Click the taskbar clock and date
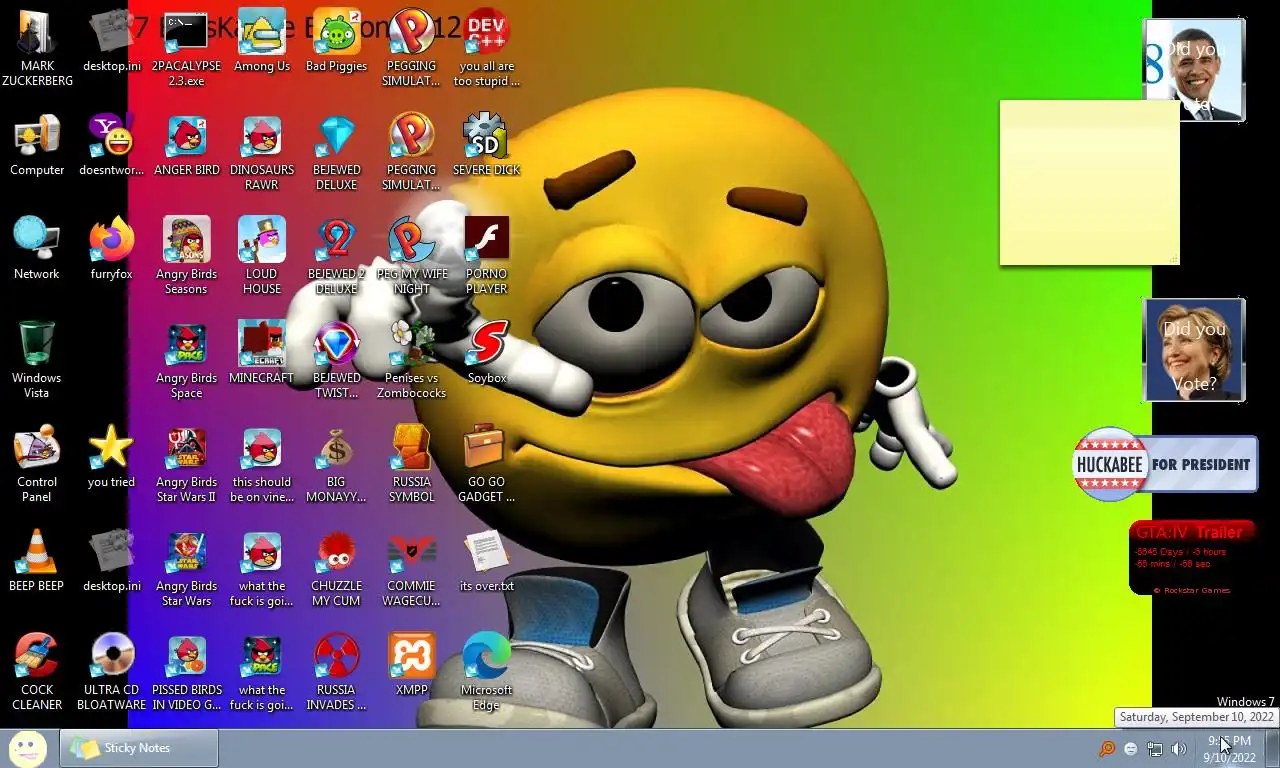This screenshot has width=1280, height=768. point(1229,749)
